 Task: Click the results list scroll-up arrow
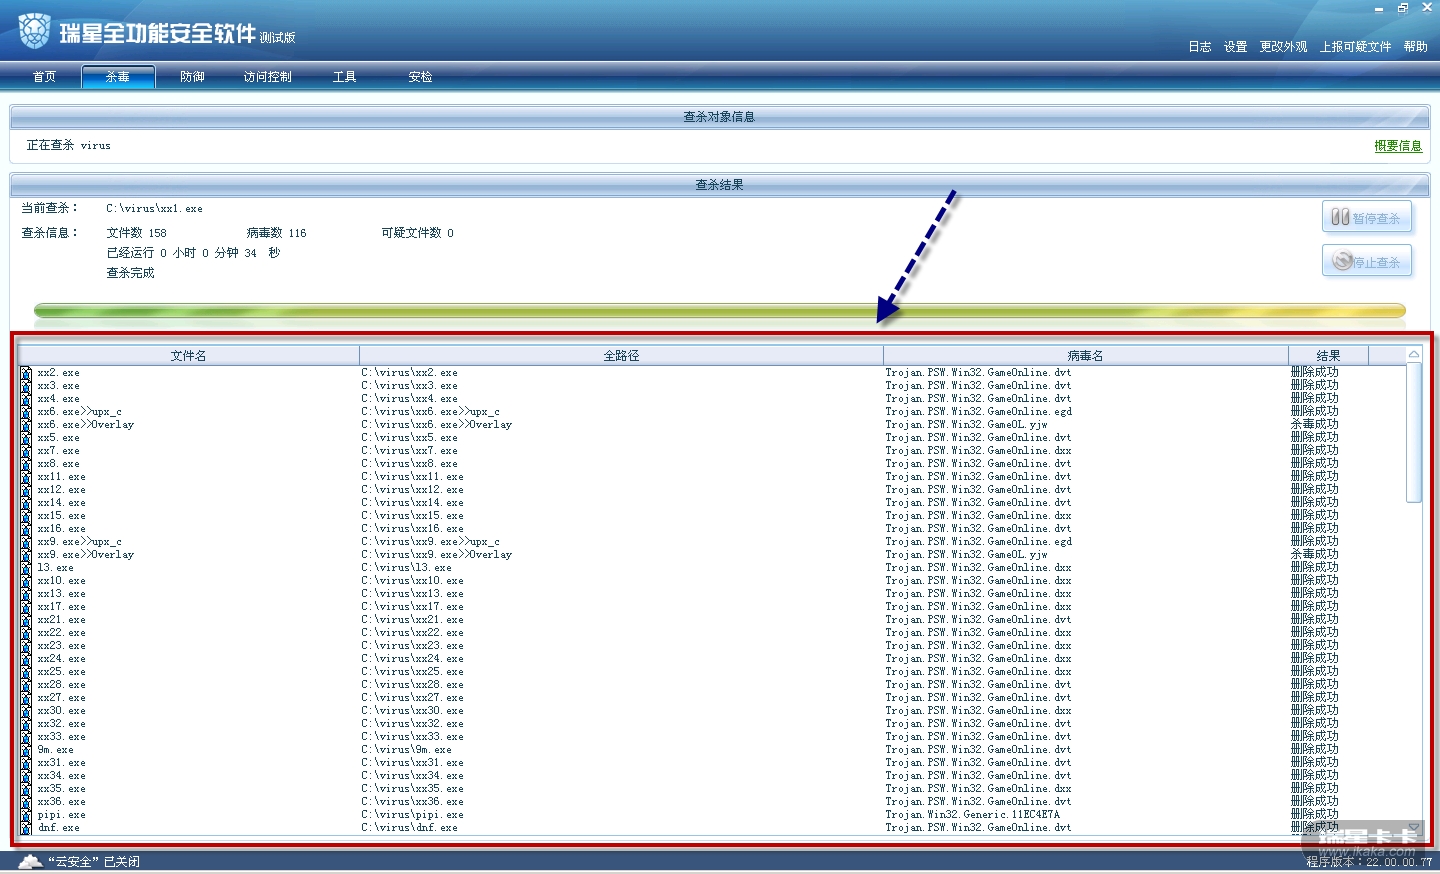coord(1414,355)
